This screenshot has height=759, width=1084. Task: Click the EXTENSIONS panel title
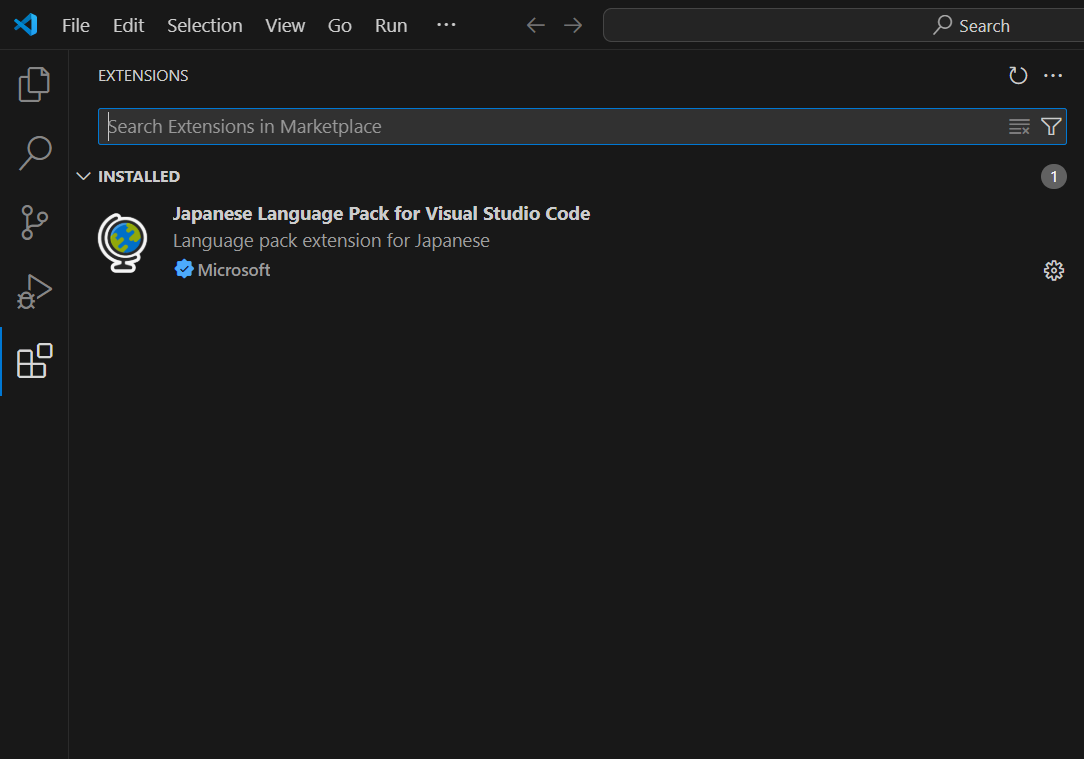tap(143, 75)
